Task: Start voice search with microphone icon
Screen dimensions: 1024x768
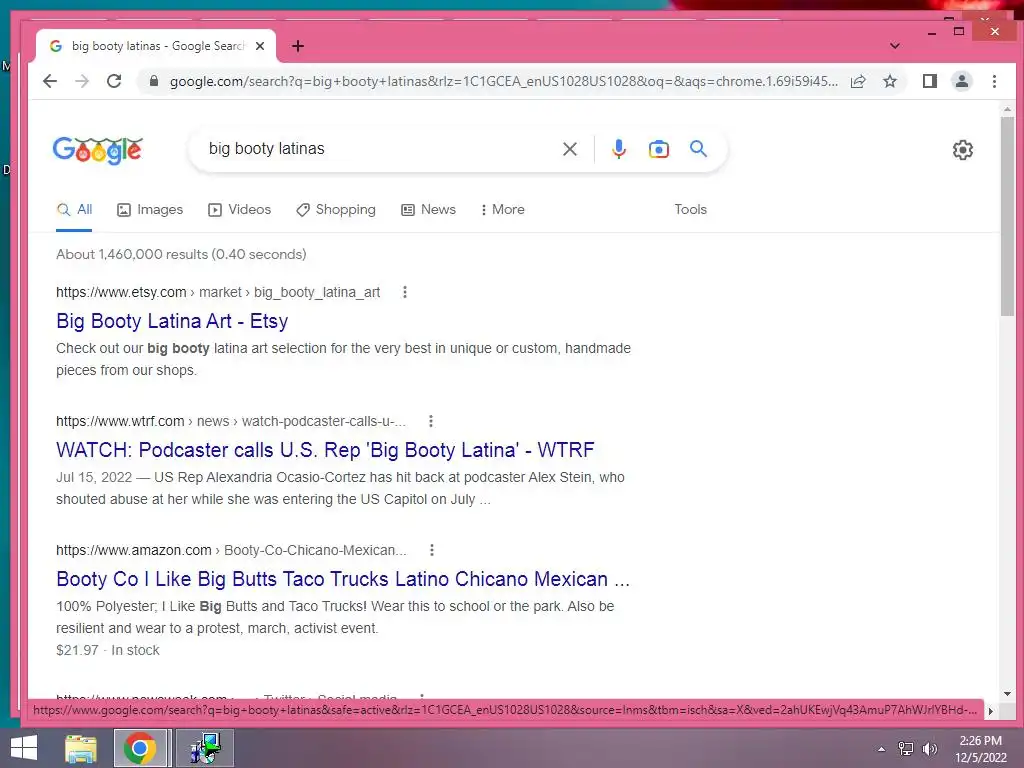Action: (618, 149)
